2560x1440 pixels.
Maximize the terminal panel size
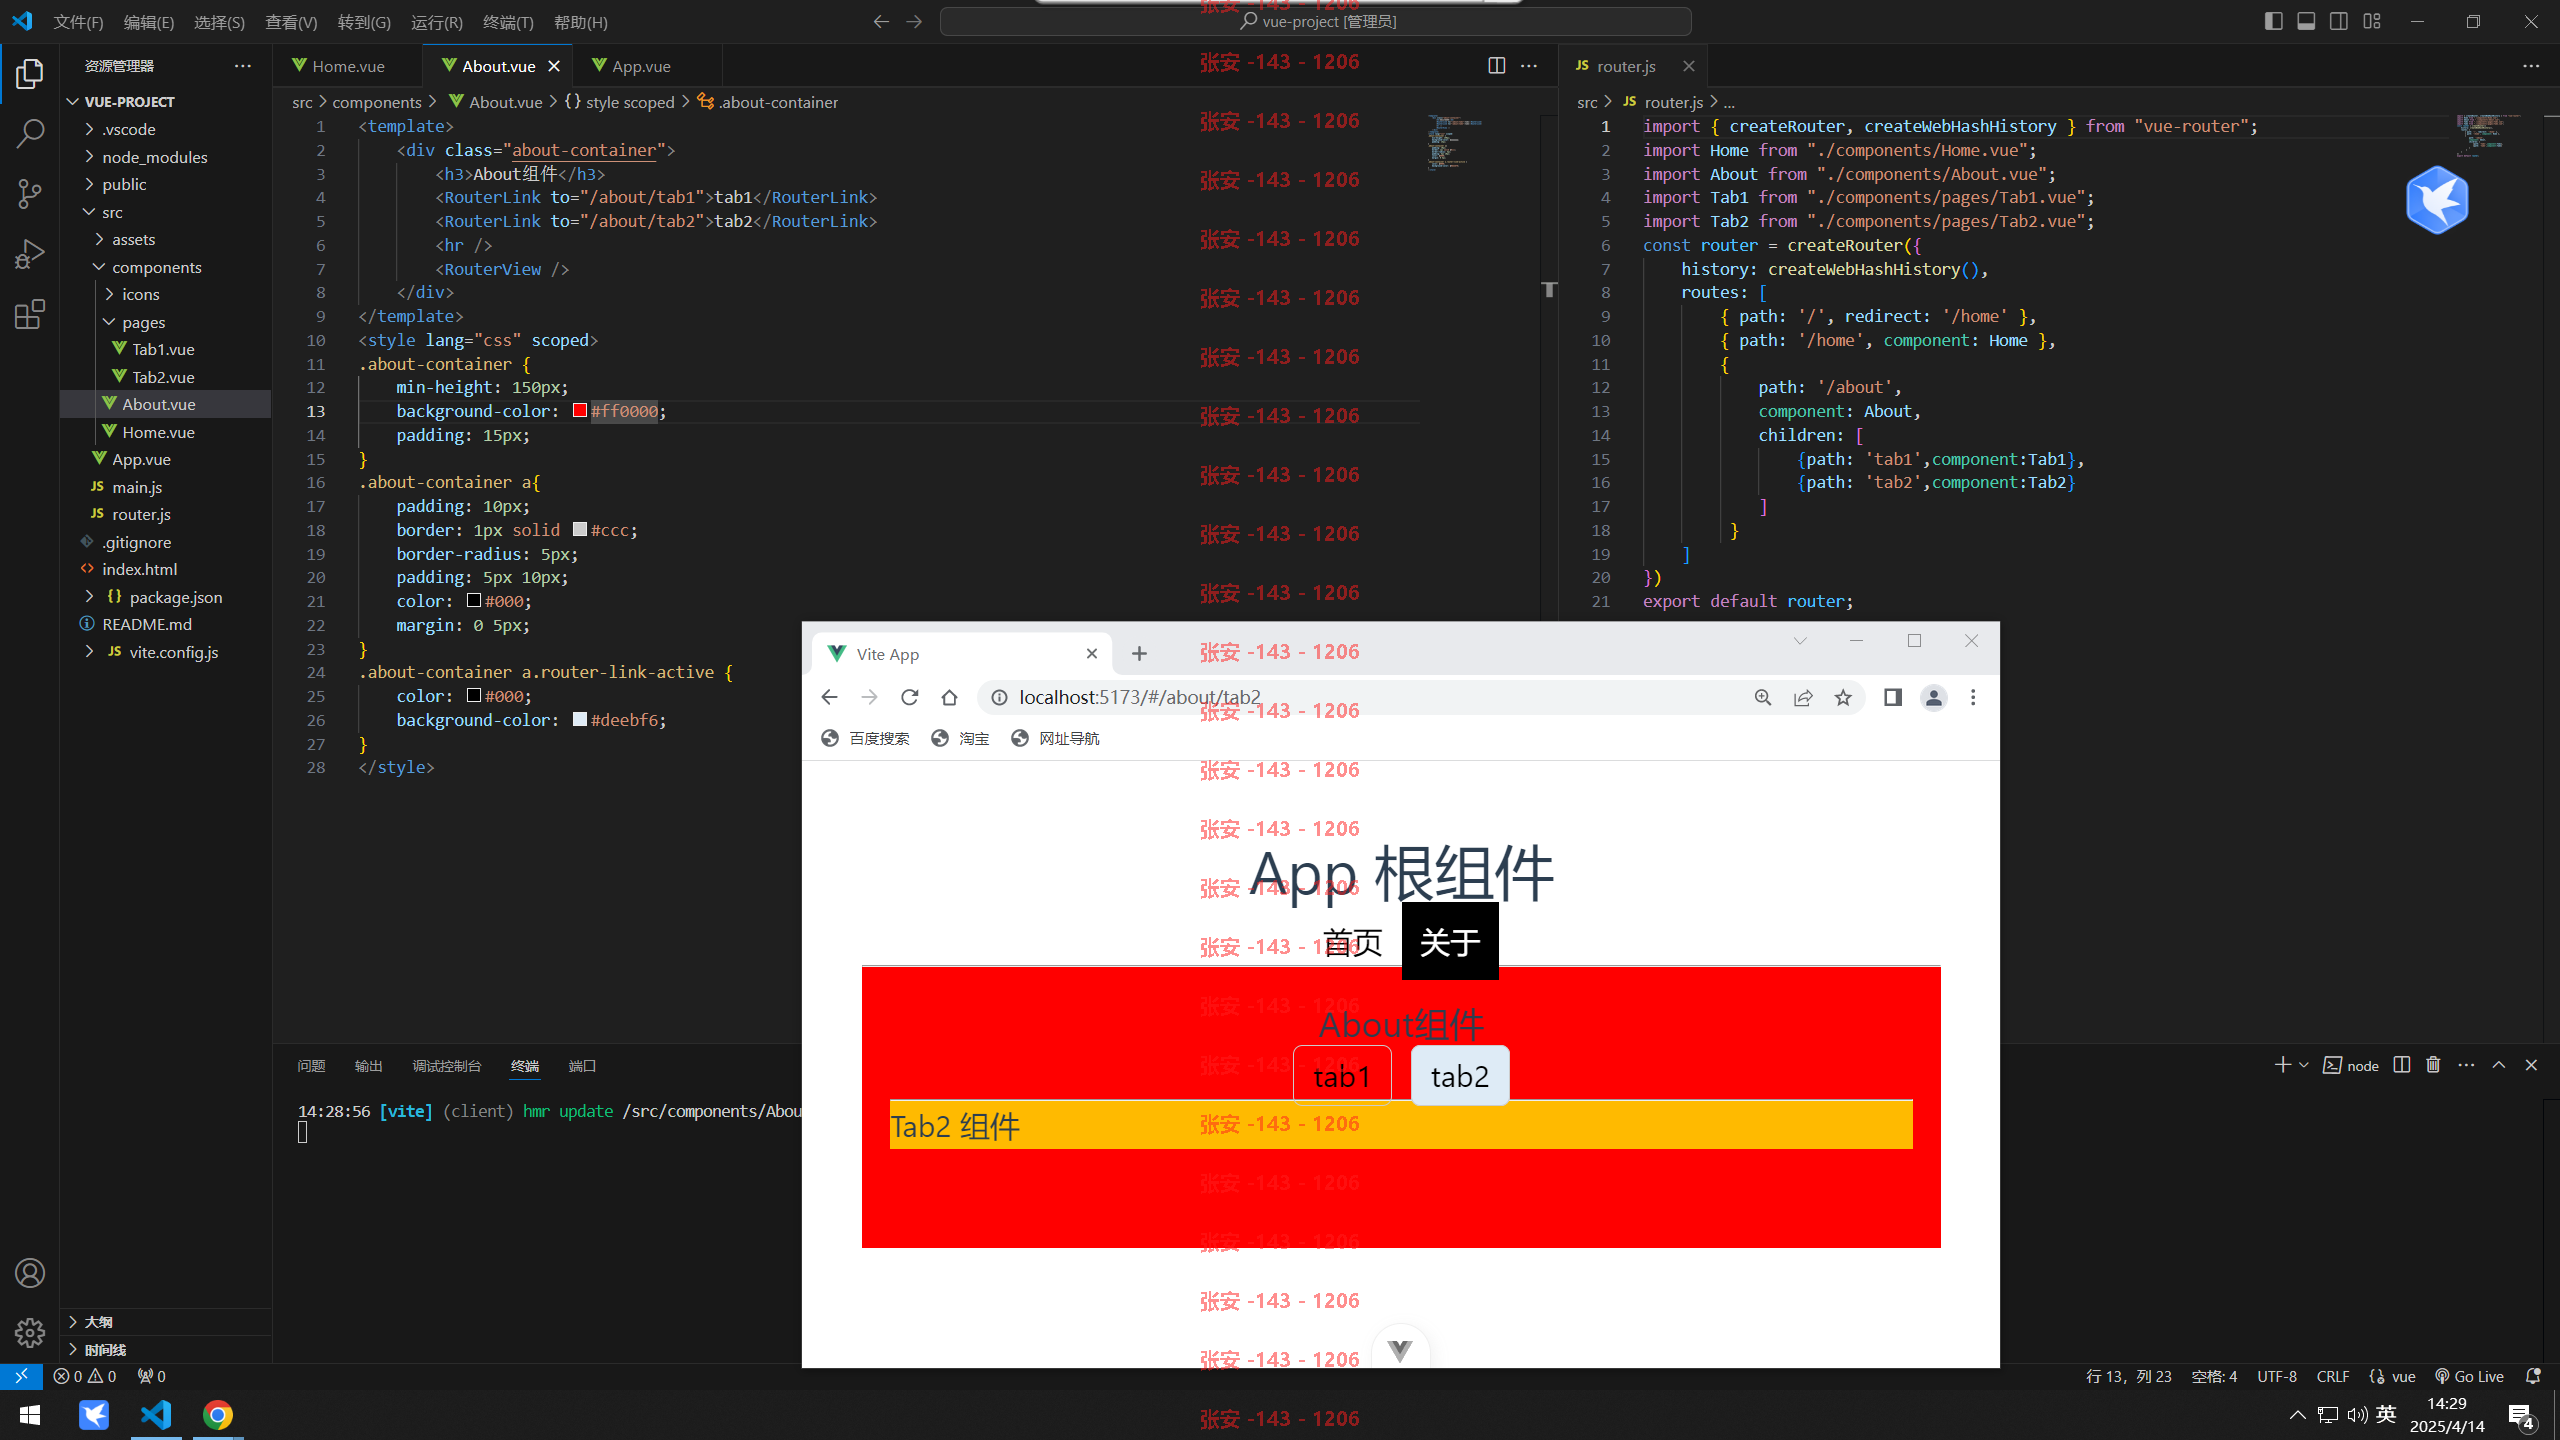tap(2499, 1065)
